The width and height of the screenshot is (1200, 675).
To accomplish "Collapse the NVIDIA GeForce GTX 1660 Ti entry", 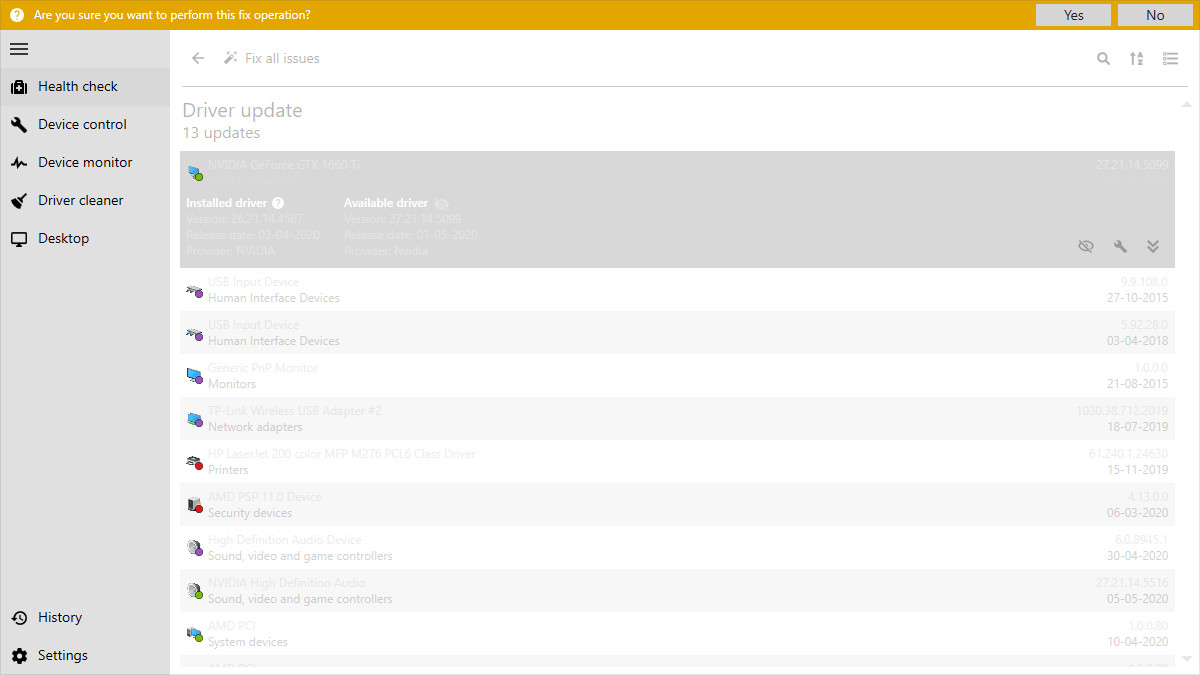I will click(x=1152, y=245).
